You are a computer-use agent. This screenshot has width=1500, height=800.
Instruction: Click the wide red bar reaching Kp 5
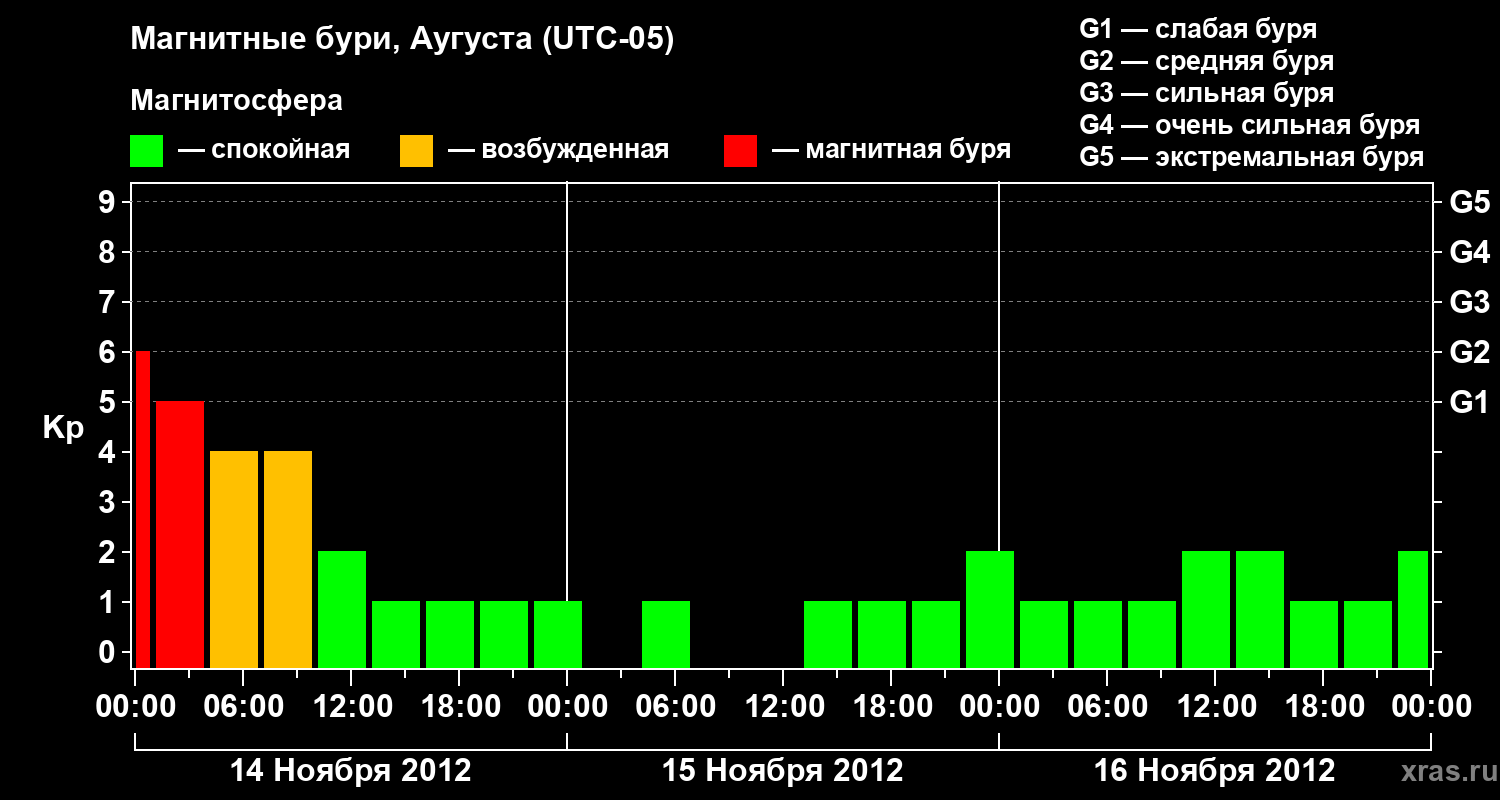[180, 534]
